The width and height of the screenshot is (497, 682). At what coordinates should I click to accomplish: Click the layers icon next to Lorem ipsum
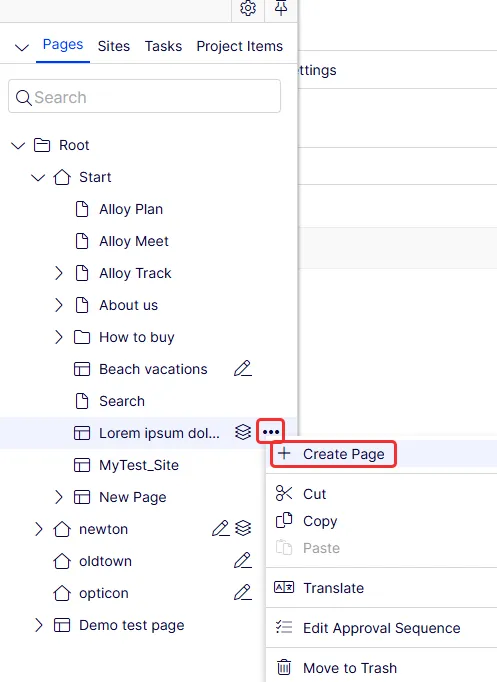tap(243, 432)
